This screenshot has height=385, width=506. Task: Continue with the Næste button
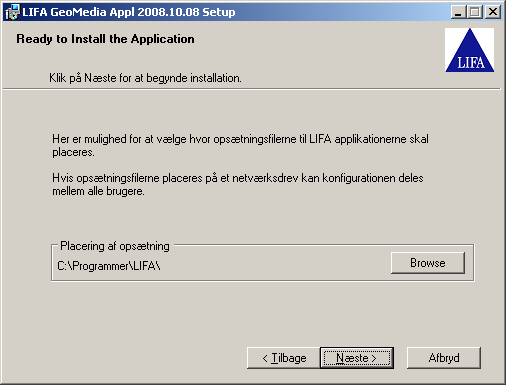357,358
